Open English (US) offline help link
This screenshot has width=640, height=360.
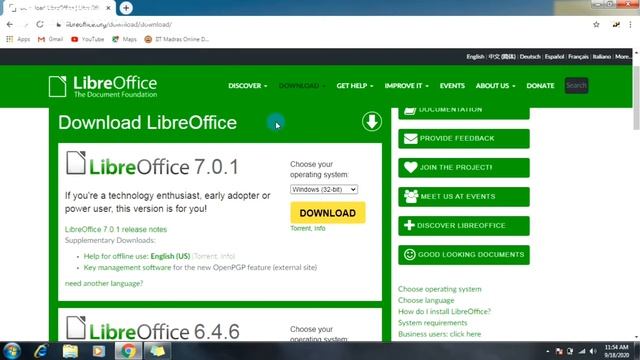point(170,256)
